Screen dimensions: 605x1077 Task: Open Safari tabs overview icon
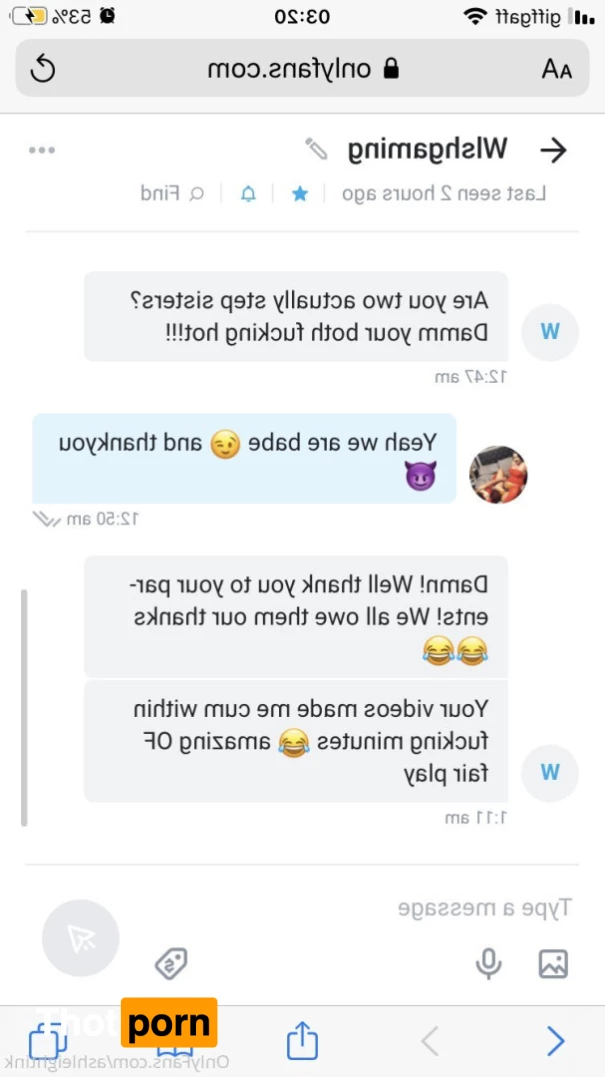point(47,1041)
